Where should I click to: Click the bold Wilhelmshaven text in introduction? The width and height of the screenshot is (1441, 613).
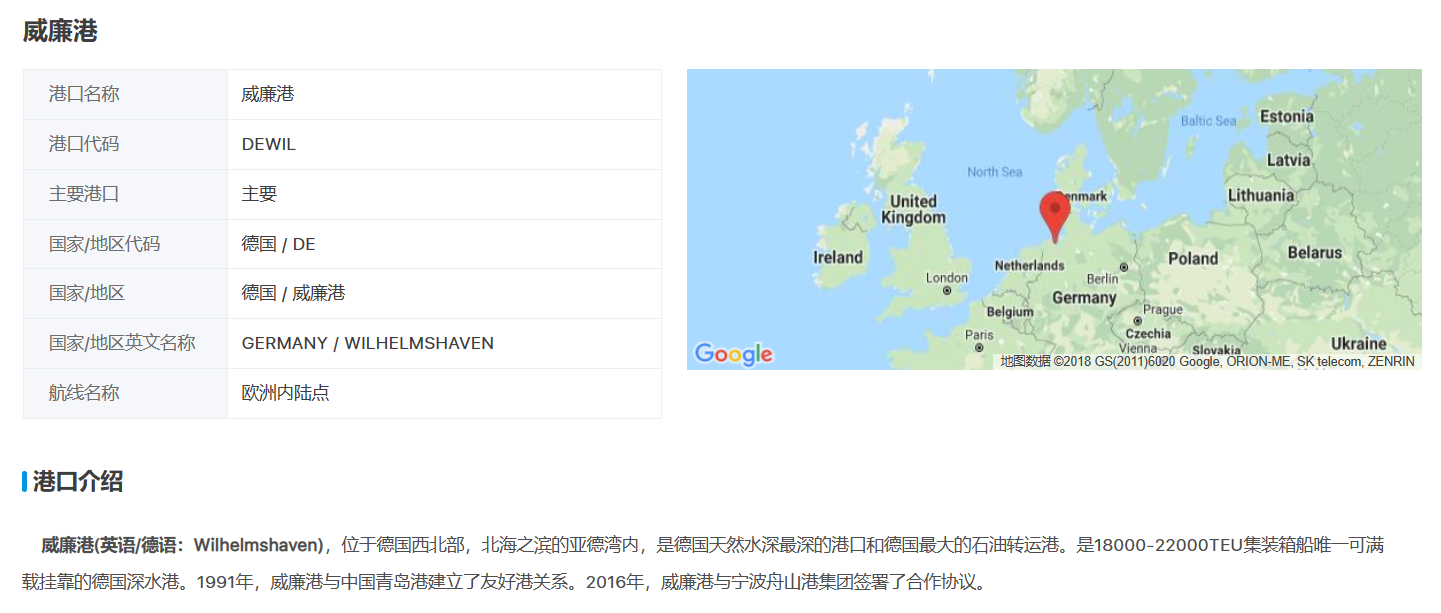(258, 546)
